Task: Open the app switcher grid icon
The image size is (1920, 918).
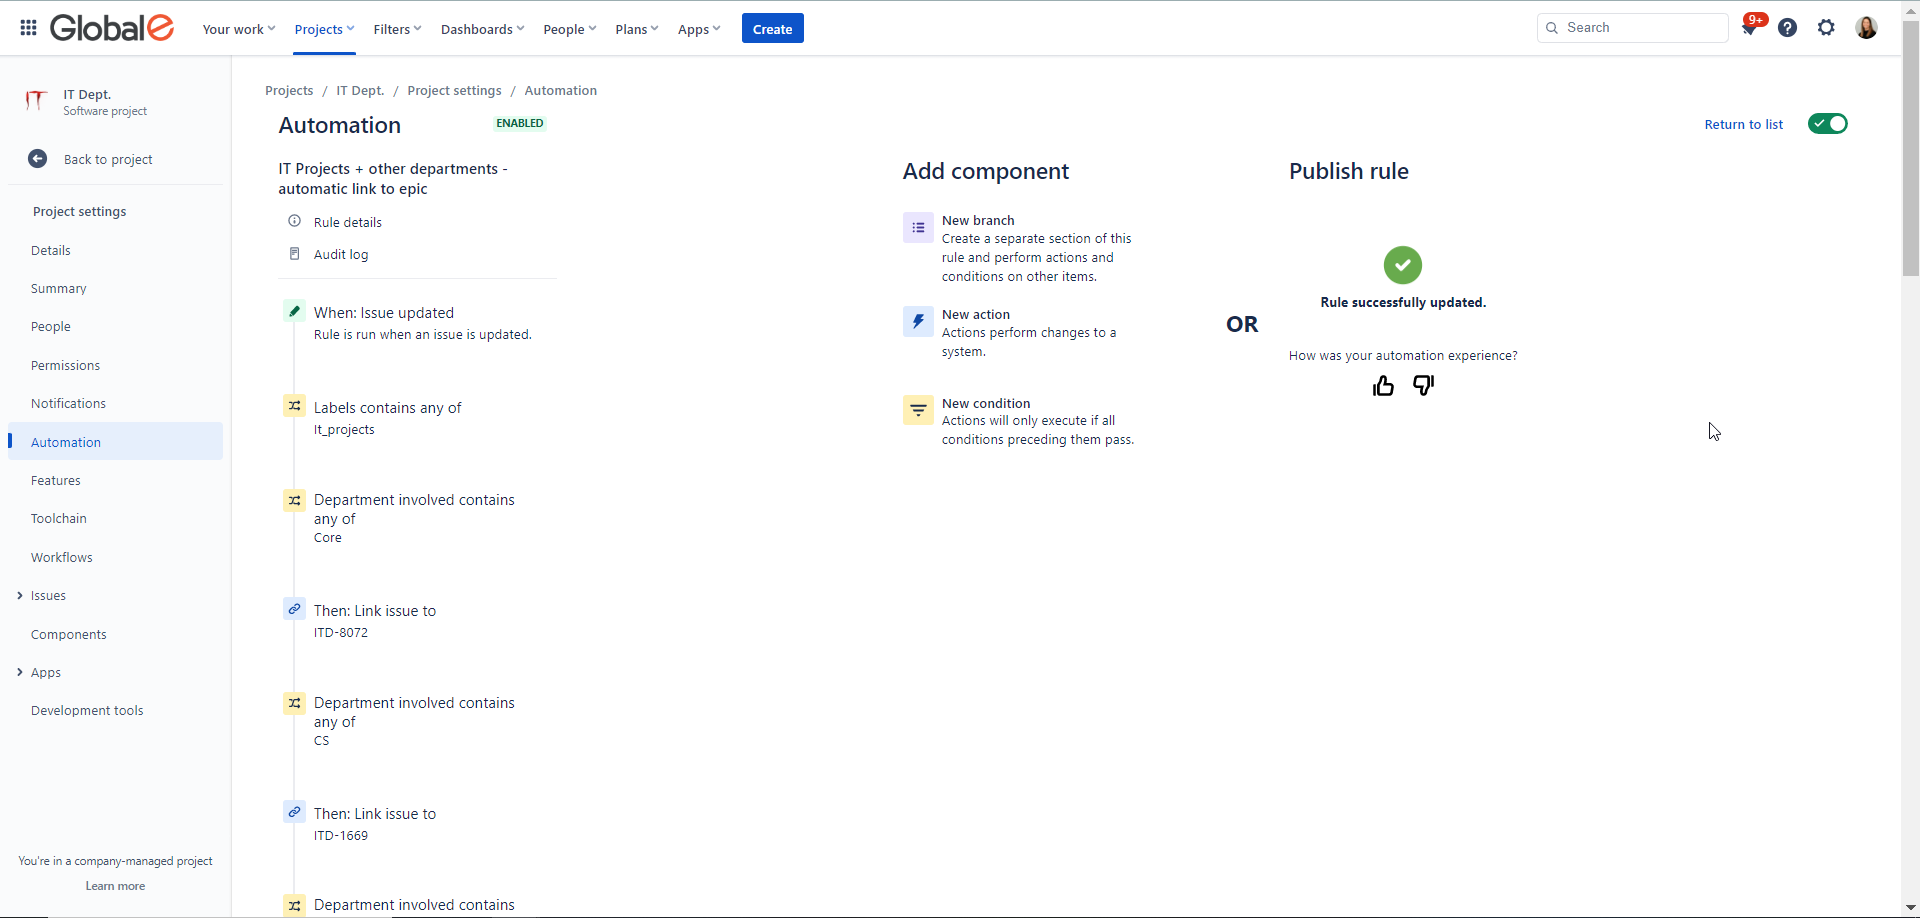Action: pyautogui.click(x=28, y=28)
